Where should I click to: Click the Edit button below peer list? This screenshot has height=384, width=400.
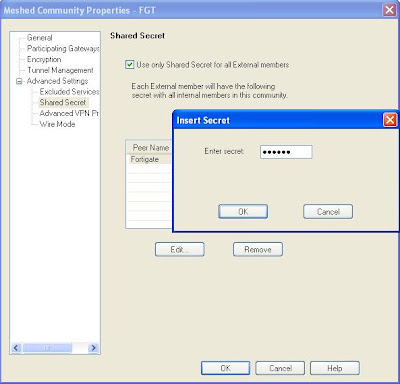click(x=180, y=249)
